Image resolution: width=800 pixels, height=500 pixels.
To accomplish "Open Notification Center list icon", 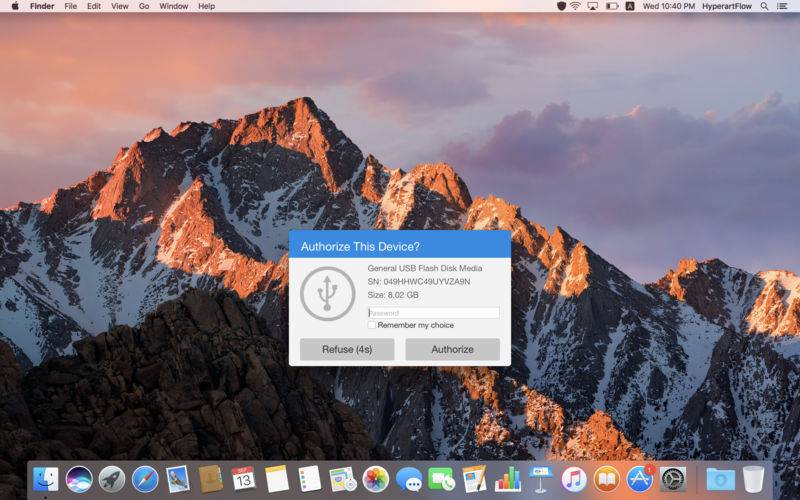I will coord(782,6).
